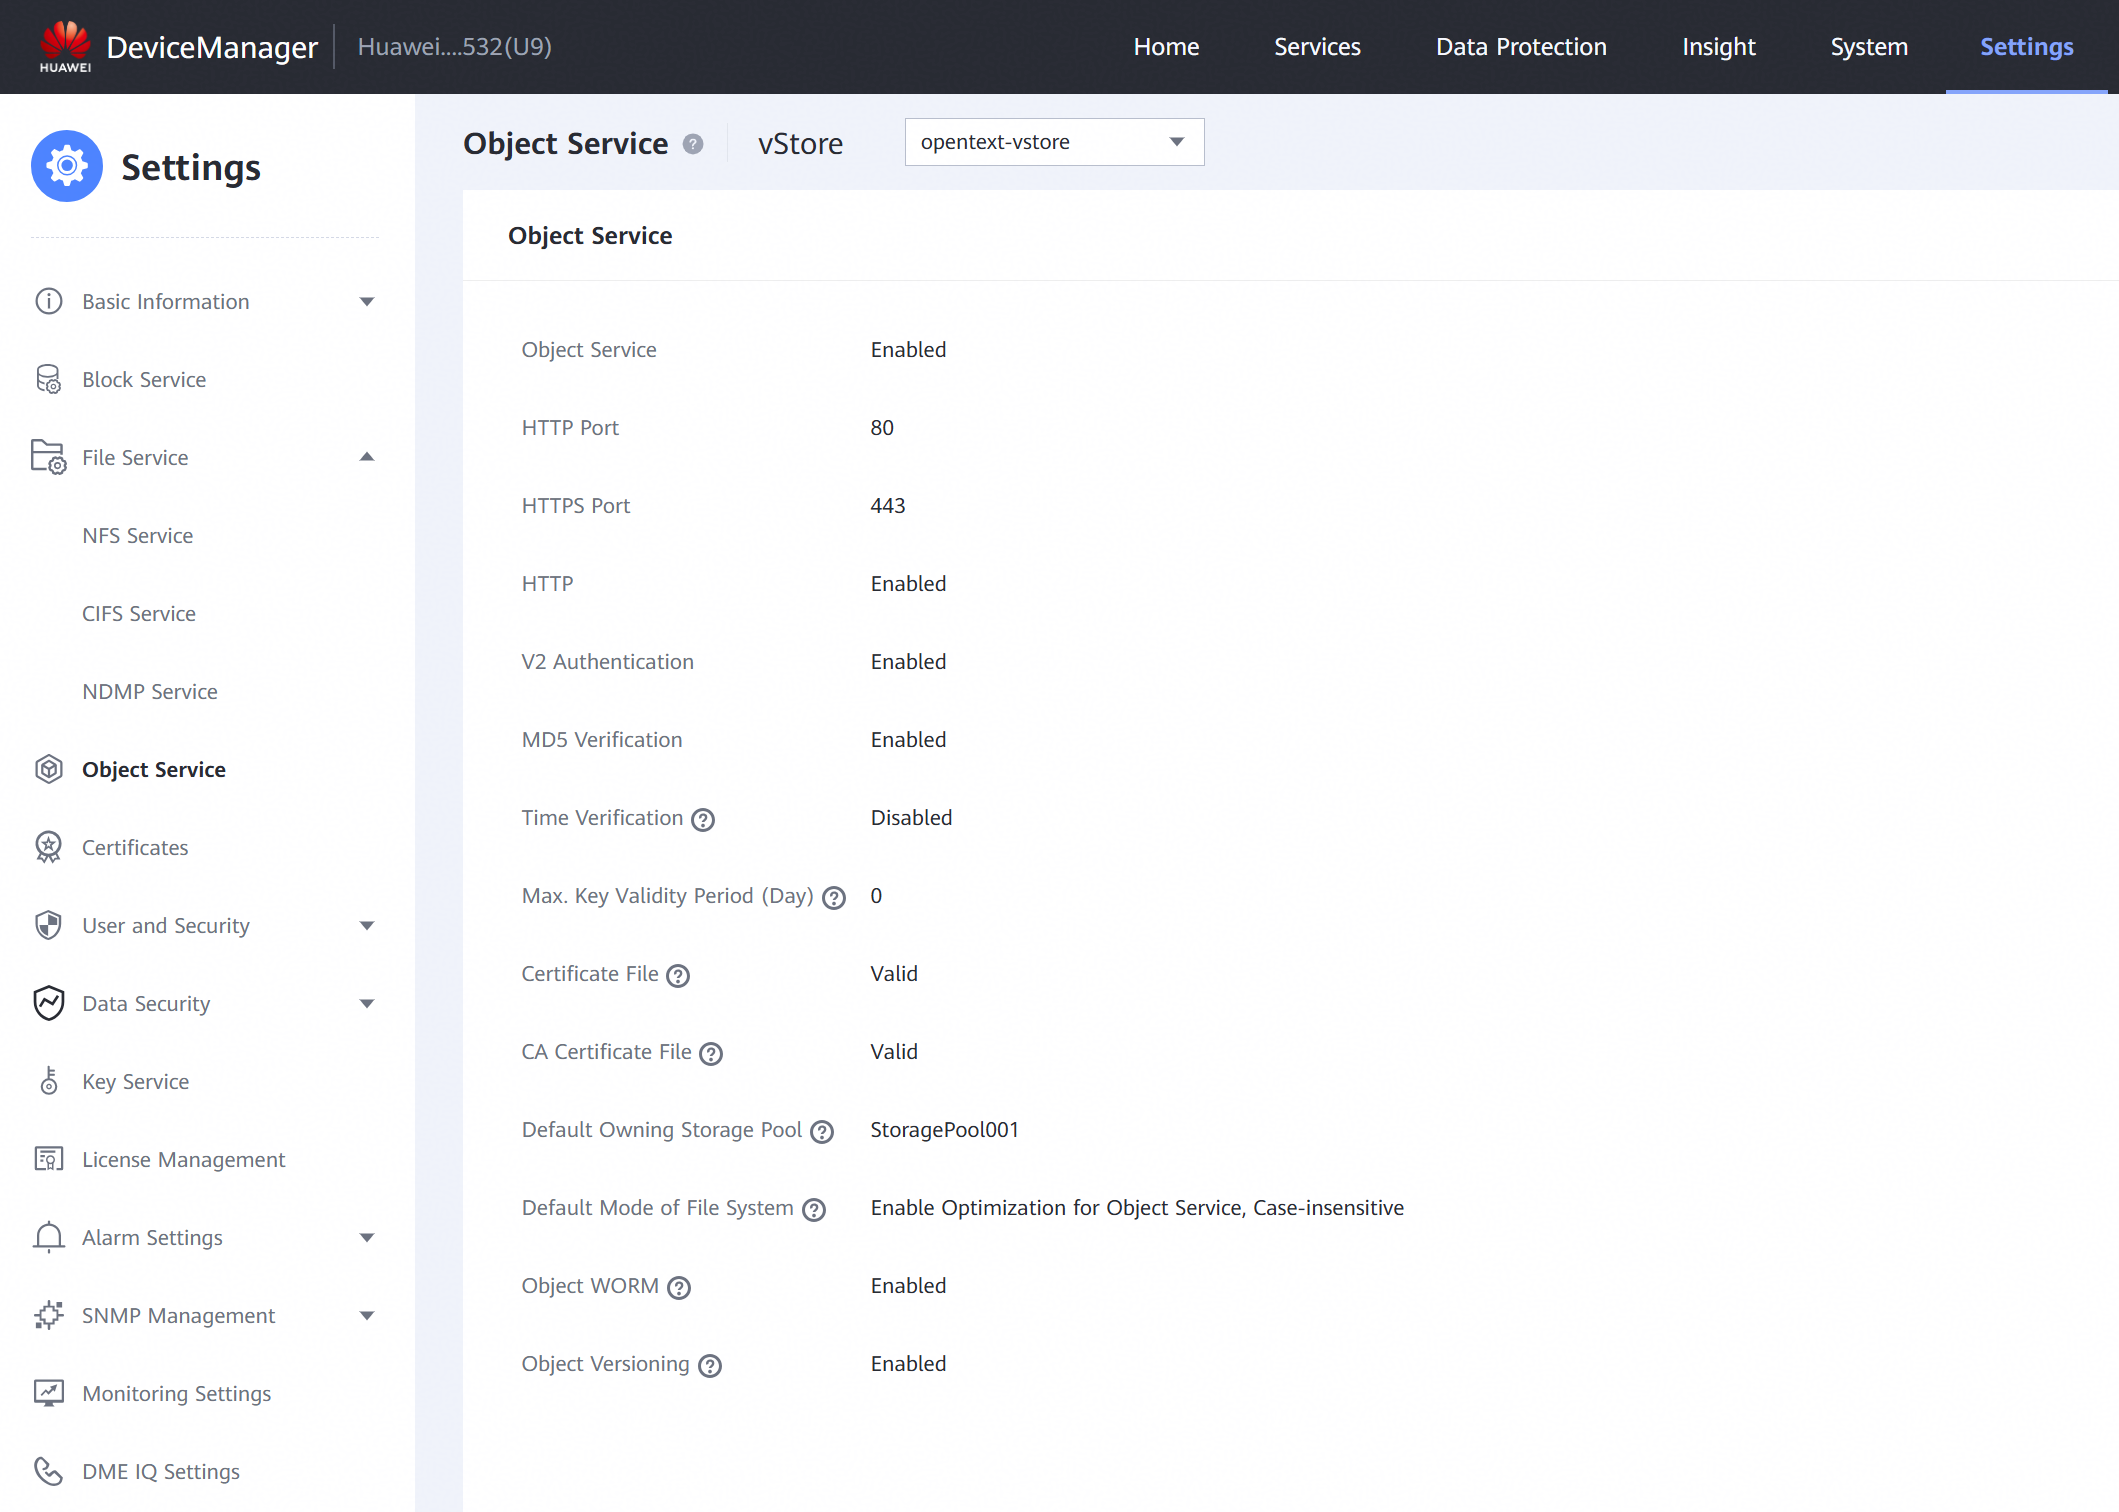Click help icon for Default Mode of File System
2119x1512 pixels.
click(814, 1210)
